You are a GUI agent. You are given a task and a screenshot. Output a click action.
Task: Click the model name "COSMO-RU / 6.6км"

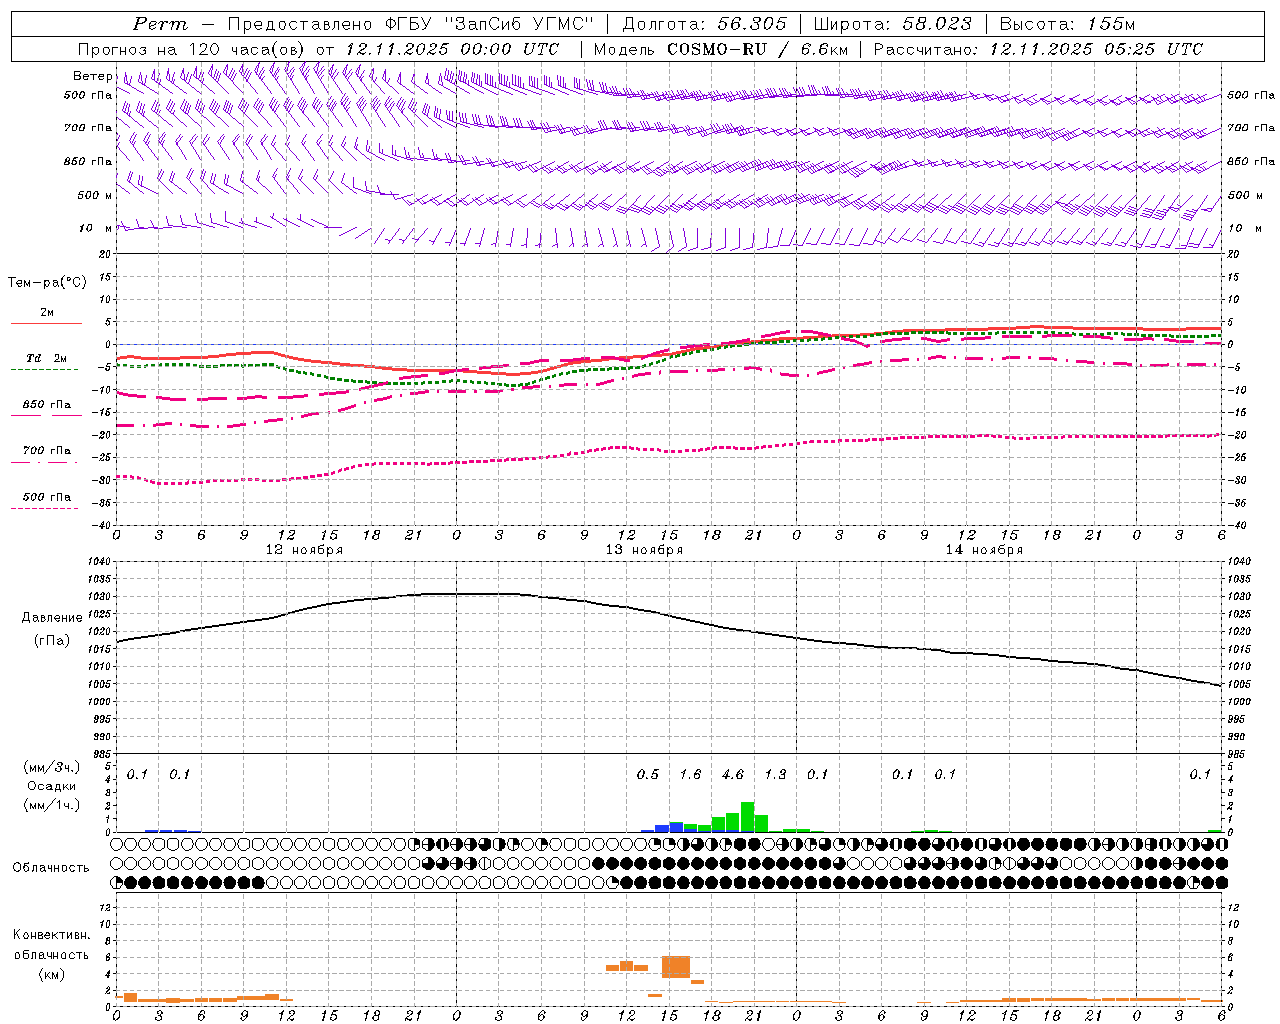tap(757, 49)
